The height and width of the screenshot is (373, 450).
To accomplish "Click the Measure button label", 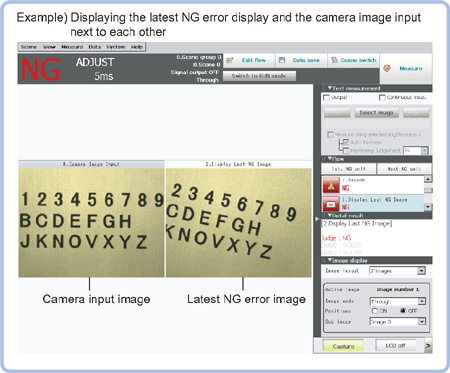I will tap(411, 68).
